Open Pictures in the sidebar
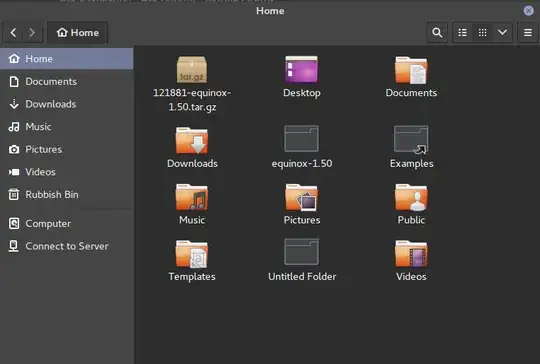This screenshot has width=540, height=364. tap(66, 149)
